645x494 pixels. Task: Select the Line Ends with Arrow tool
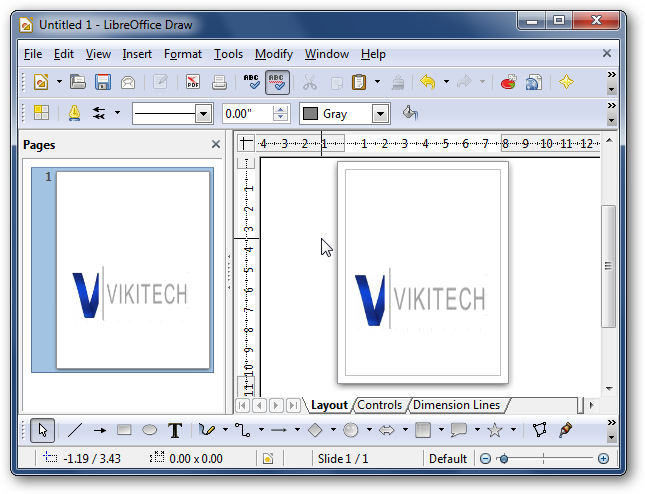point(100,431)
